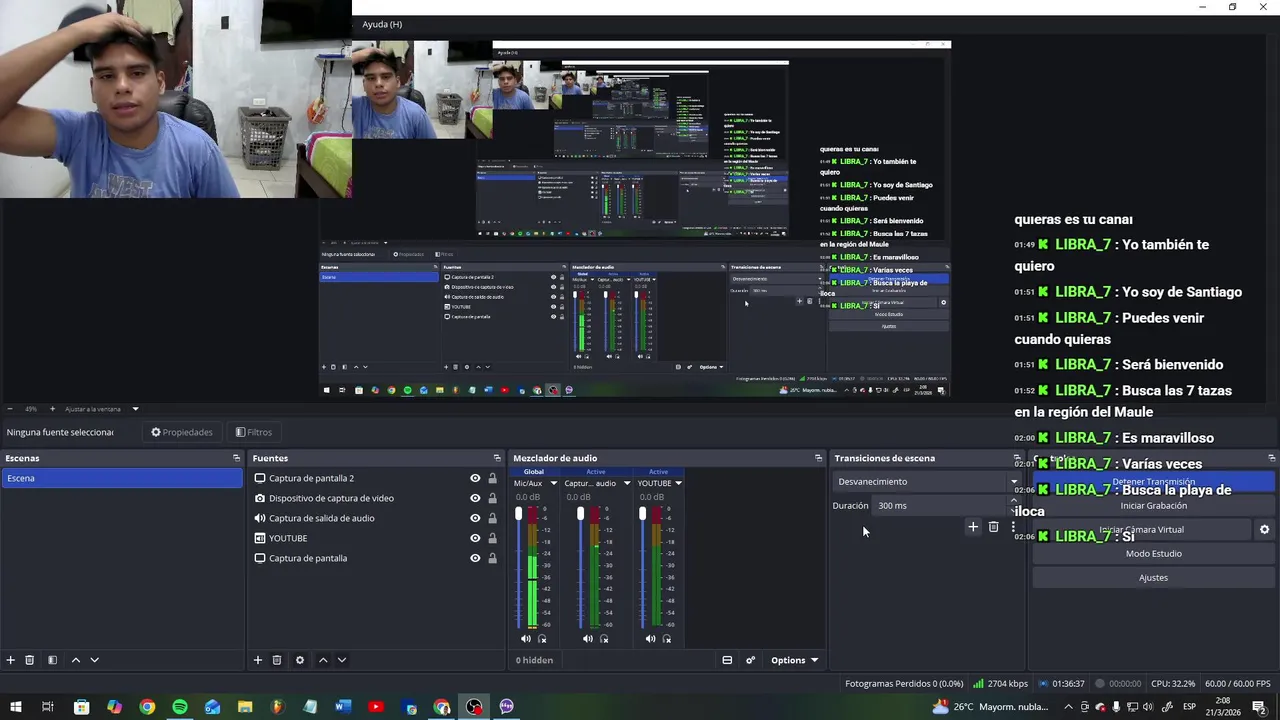Viewport: 1280px width, 720px height.
Task: Unlock Captura de salida de audio lock
Action: [x=492, y=518]
